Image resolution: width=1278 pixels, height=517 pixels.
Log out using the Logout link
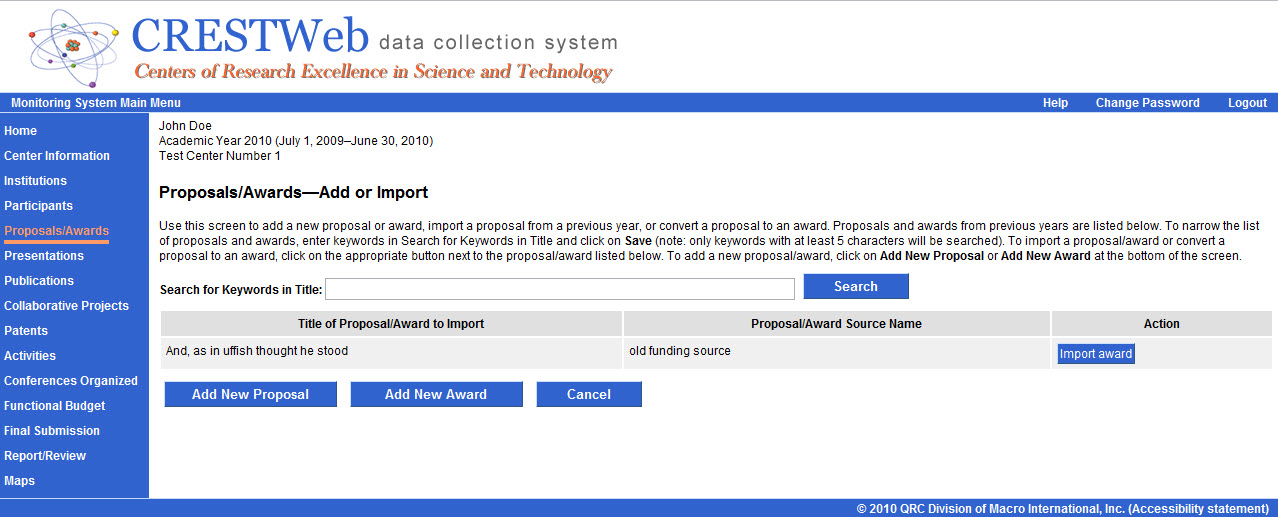pyautogui.click(x=1247, y=103)
